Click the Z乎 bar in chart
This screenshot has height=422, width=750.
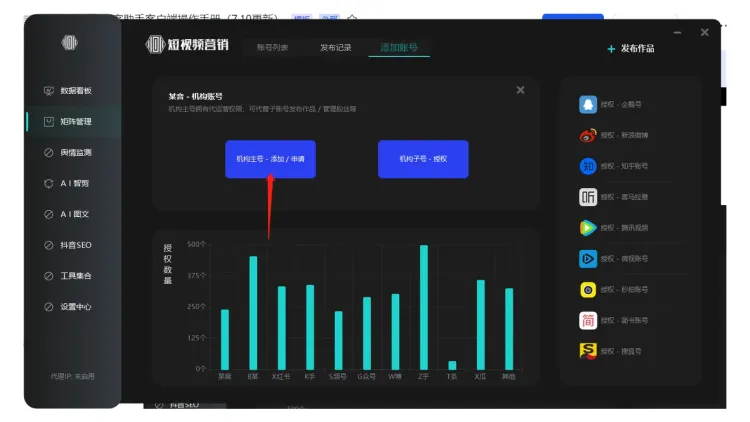pyautogui.click(x=424, y=307)
